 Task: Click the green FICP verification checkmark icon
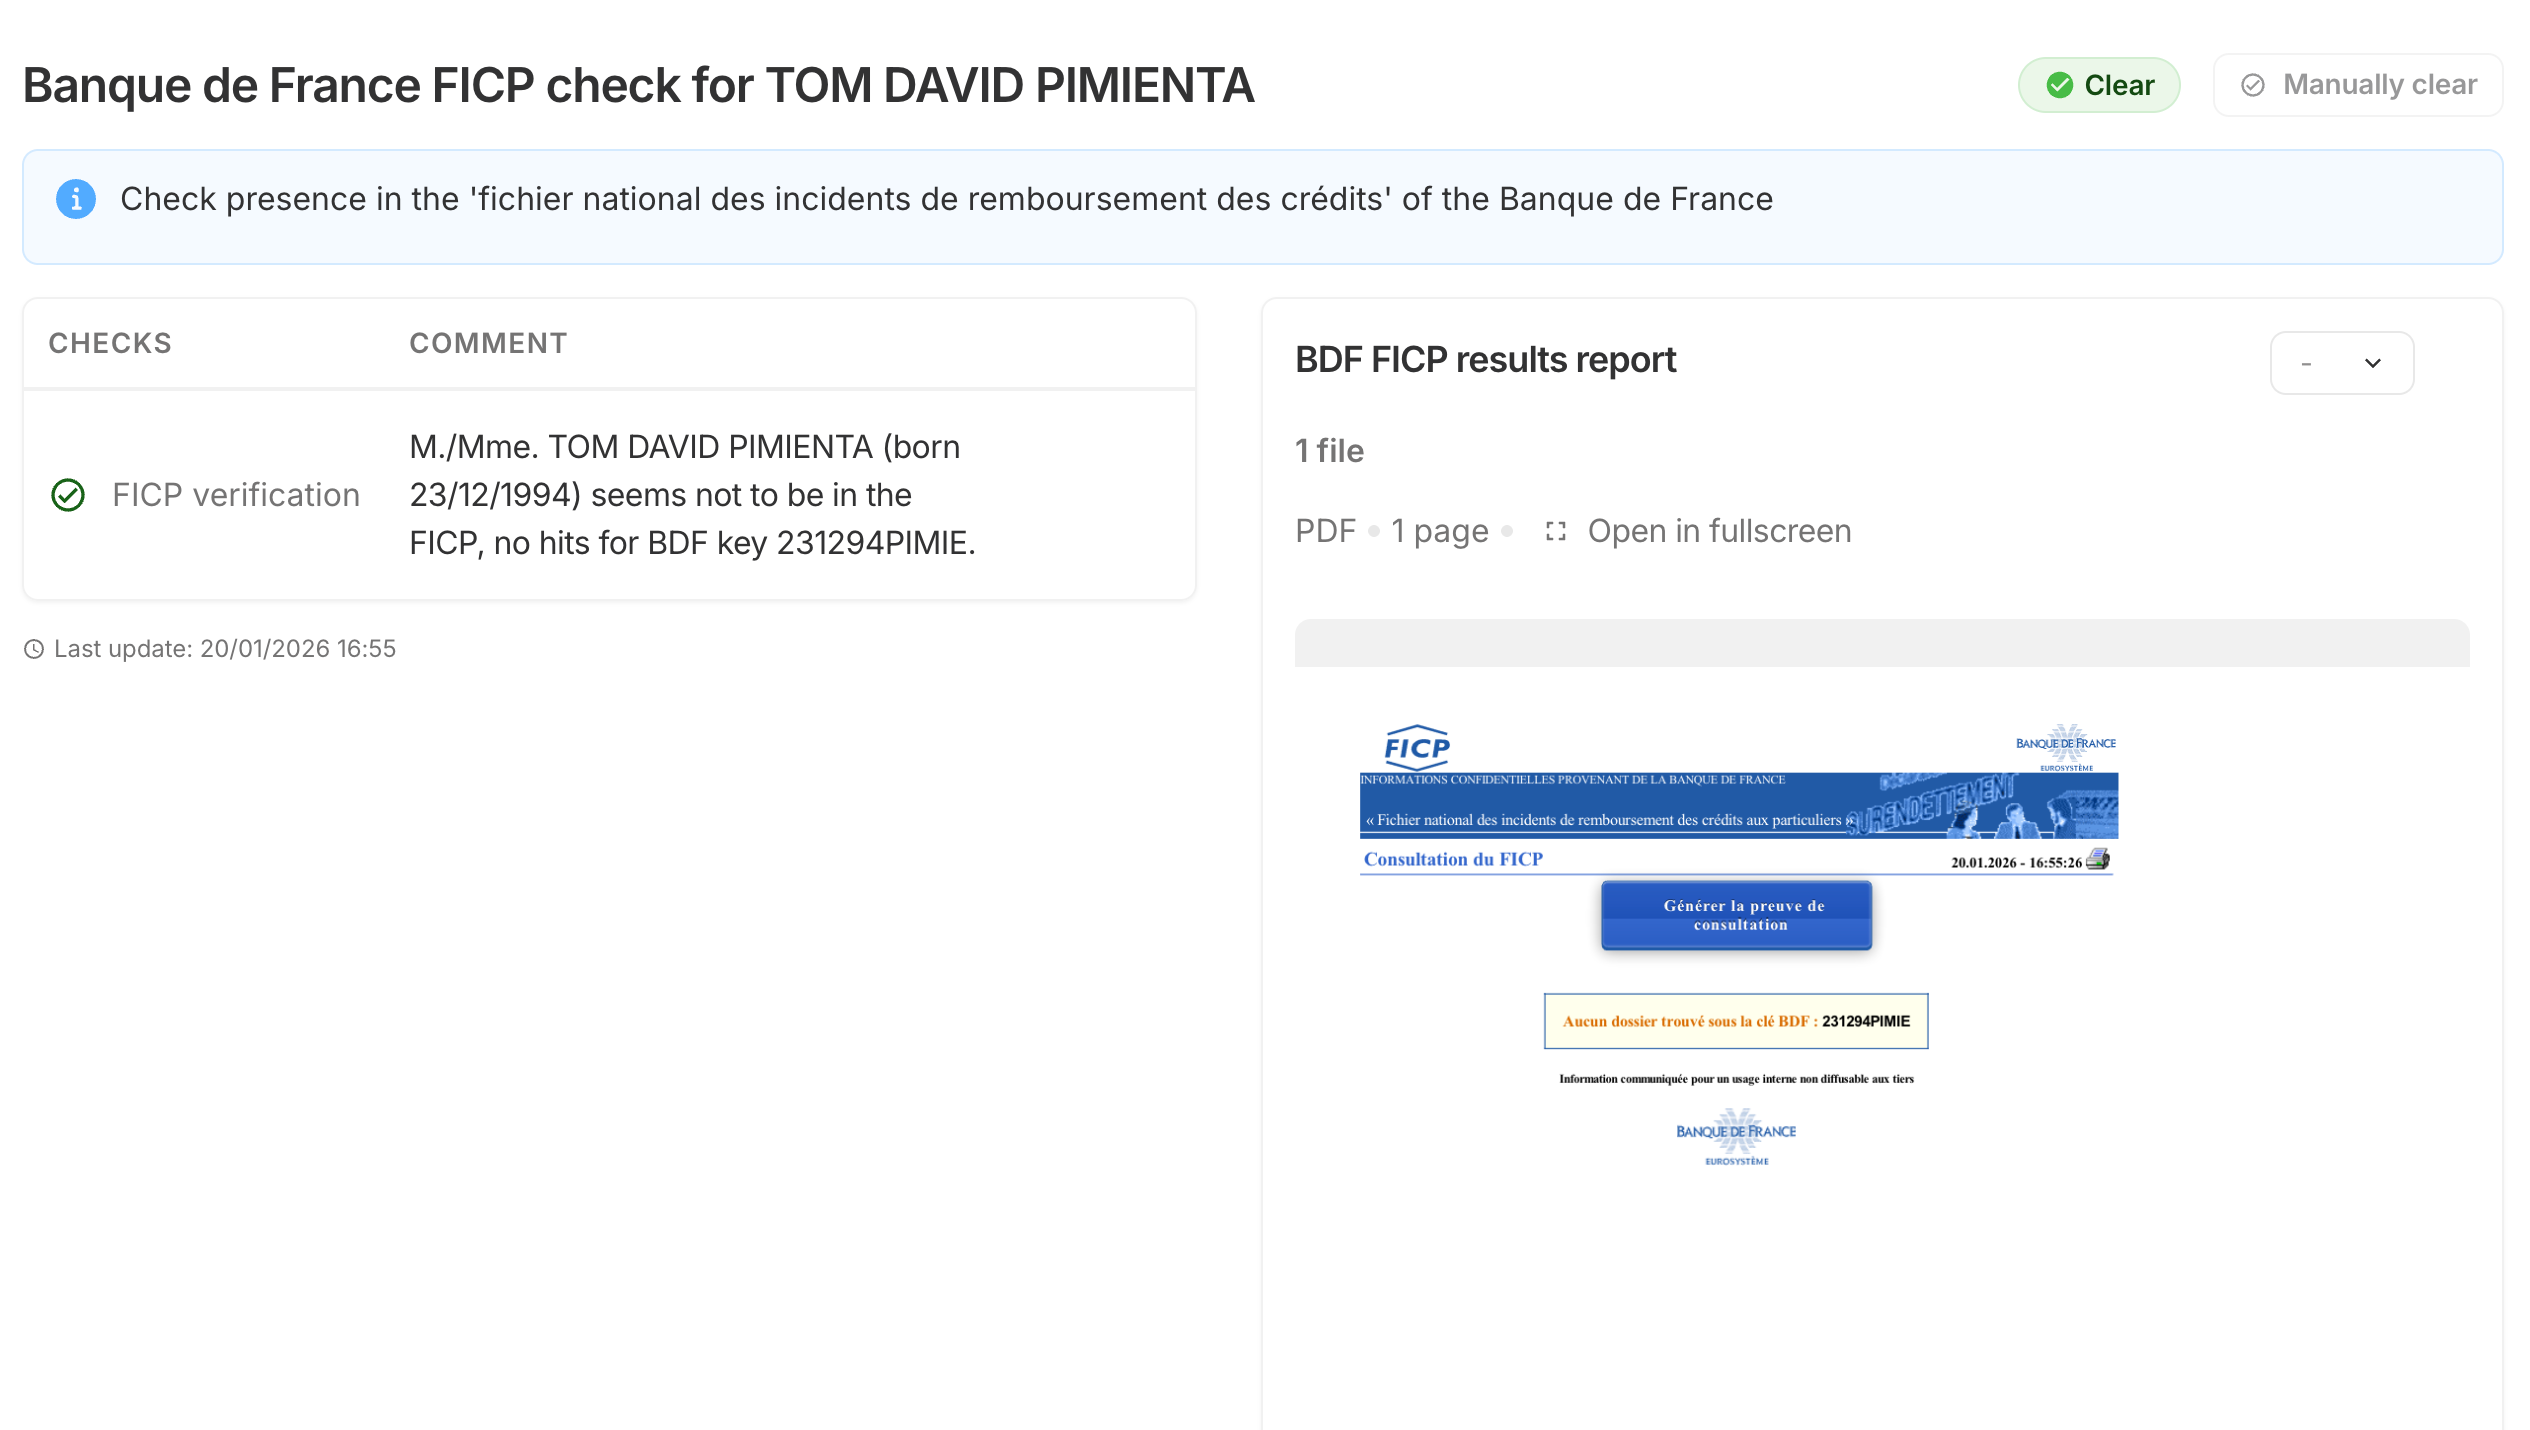[68, 495]
